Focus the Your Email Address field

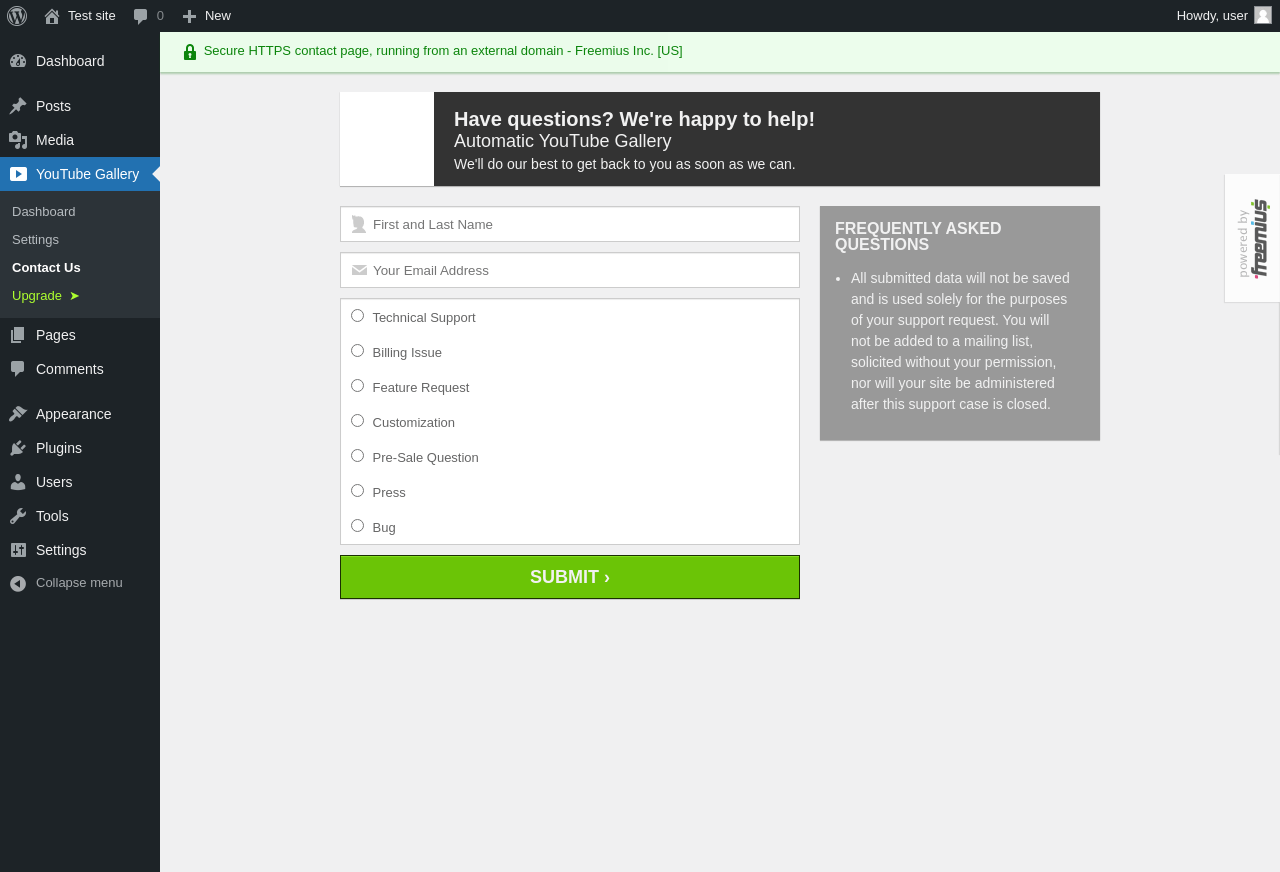[x=570, y=270]
